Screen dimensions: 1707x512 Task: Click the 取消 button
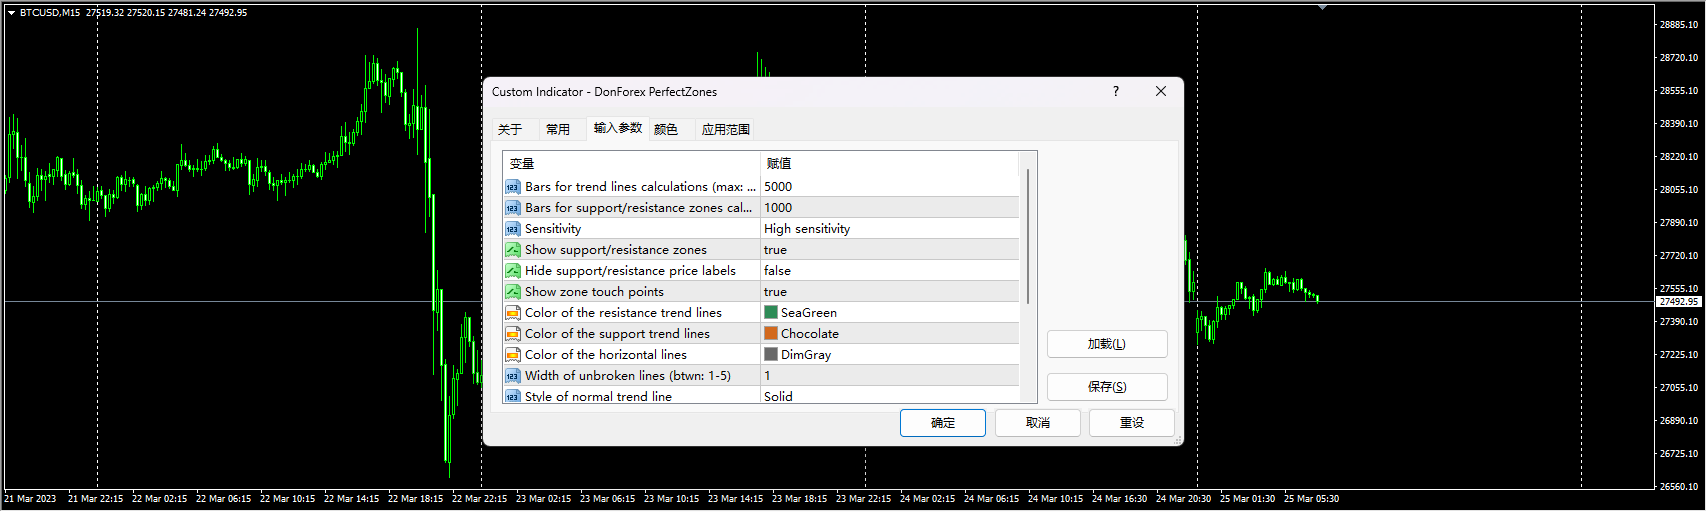[1038, 423]
